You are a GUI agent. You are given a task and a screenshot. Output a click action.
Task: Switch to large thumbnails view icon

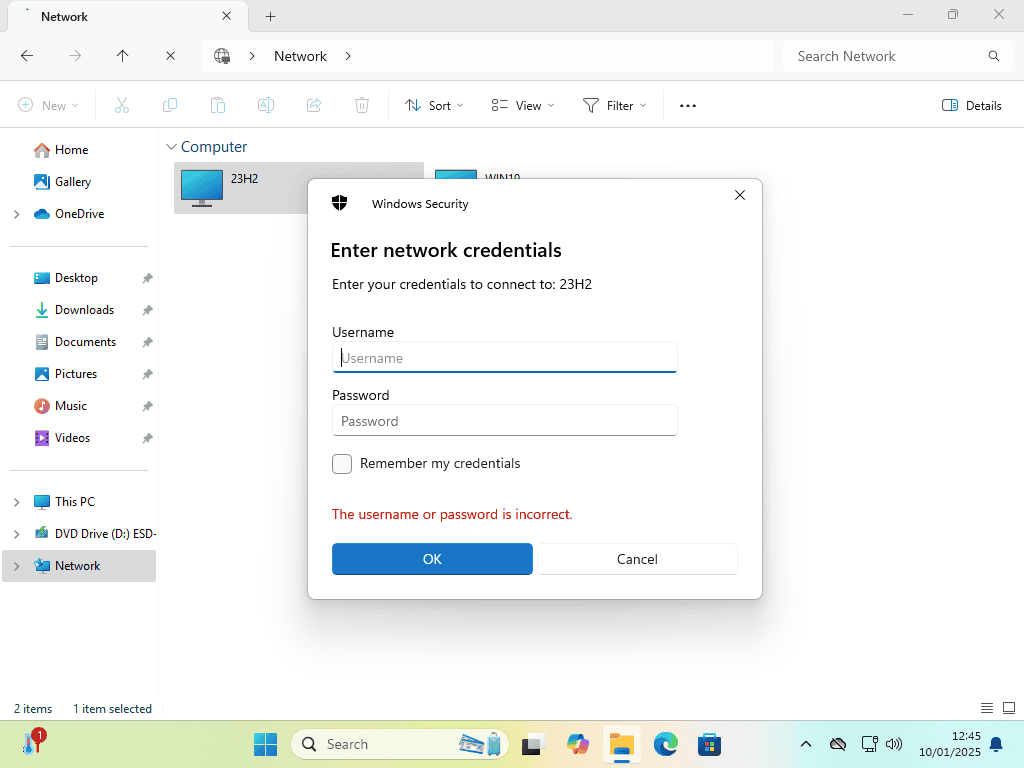(x=1008, y=708)
